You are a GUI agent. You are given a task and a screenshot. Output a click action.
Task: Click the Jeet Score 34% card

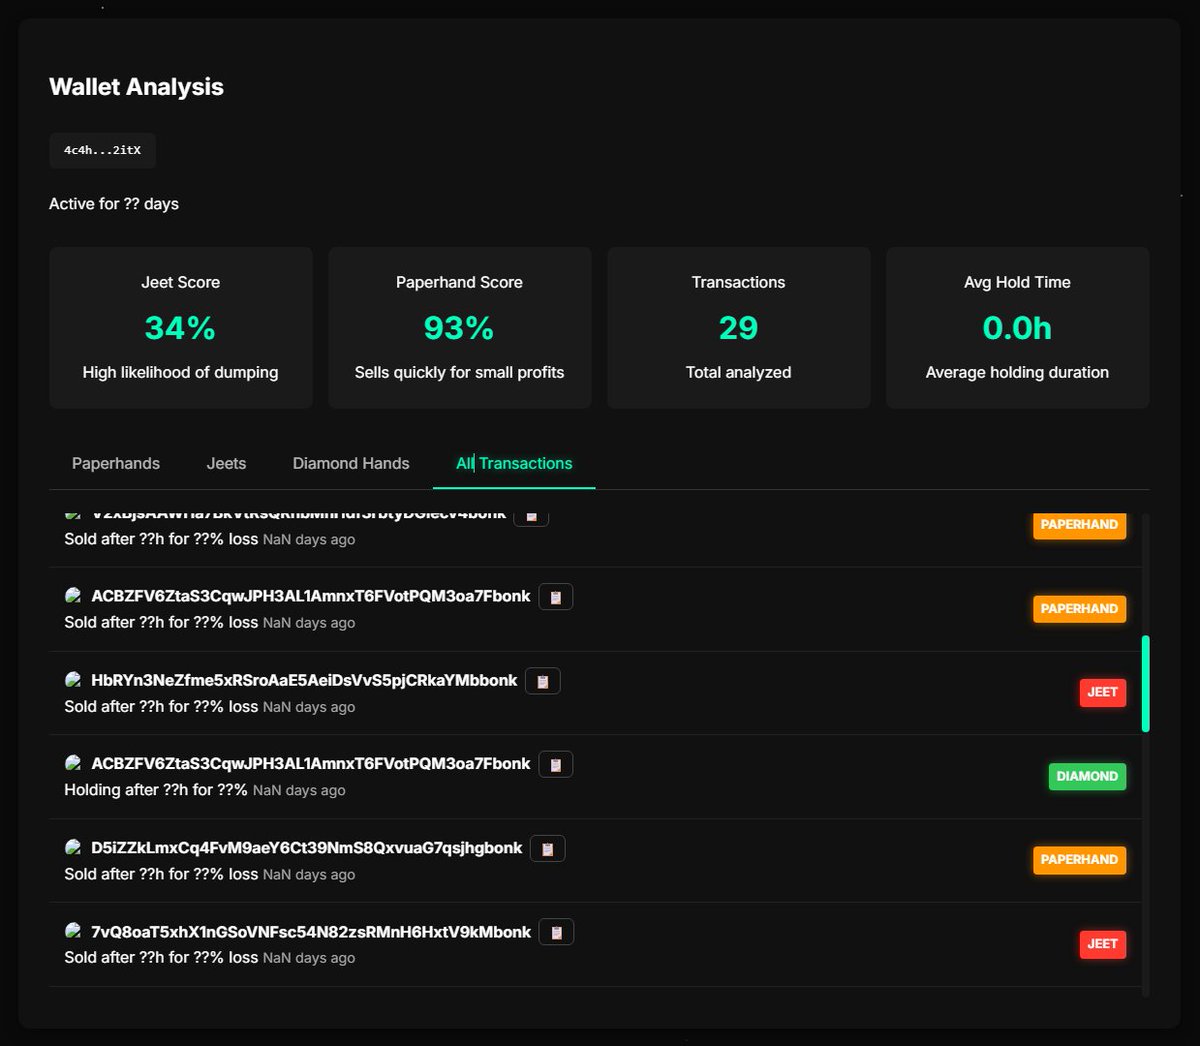click(180, 327)
